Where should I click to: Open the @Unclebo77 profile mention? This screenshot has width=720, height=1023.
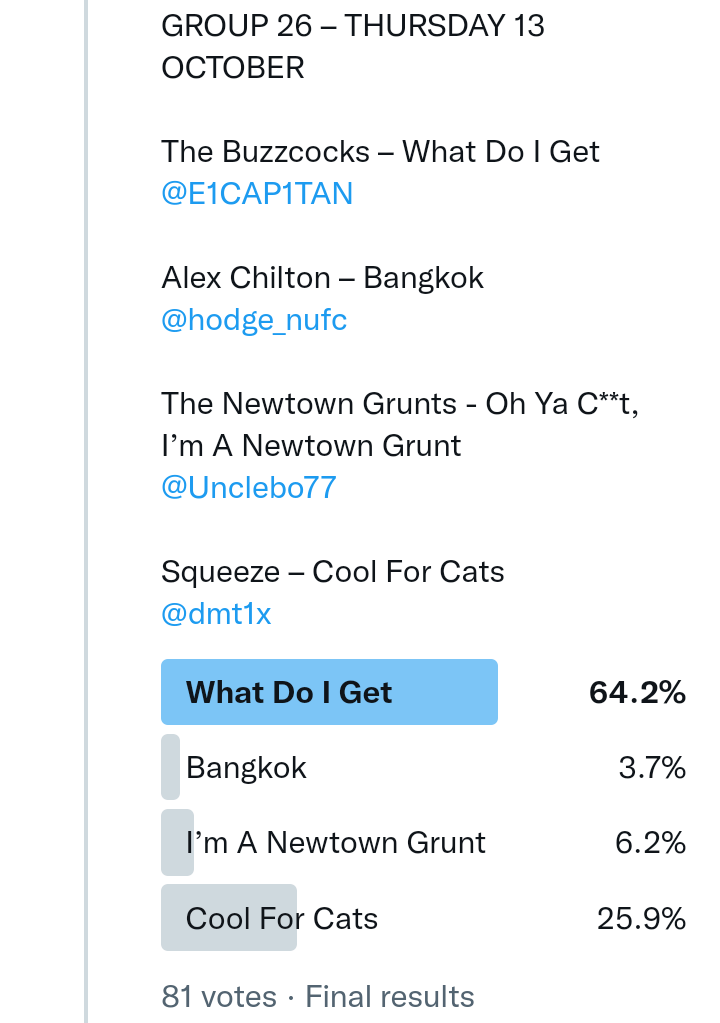point(248,488)
